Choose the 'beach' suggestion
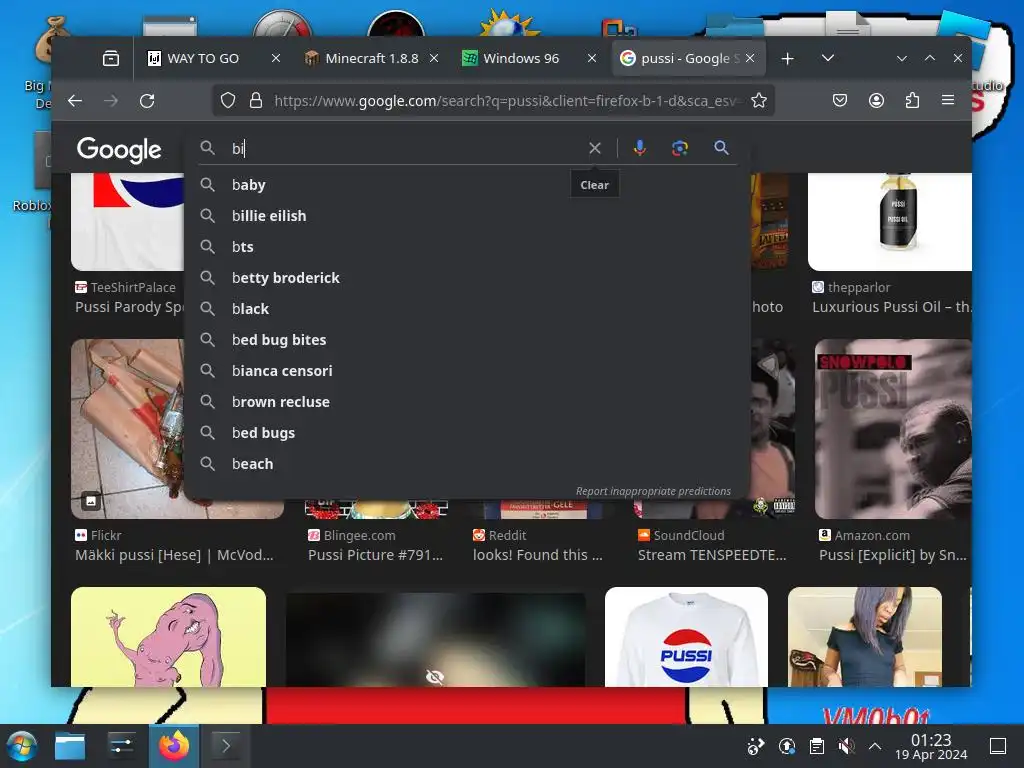 466,464
